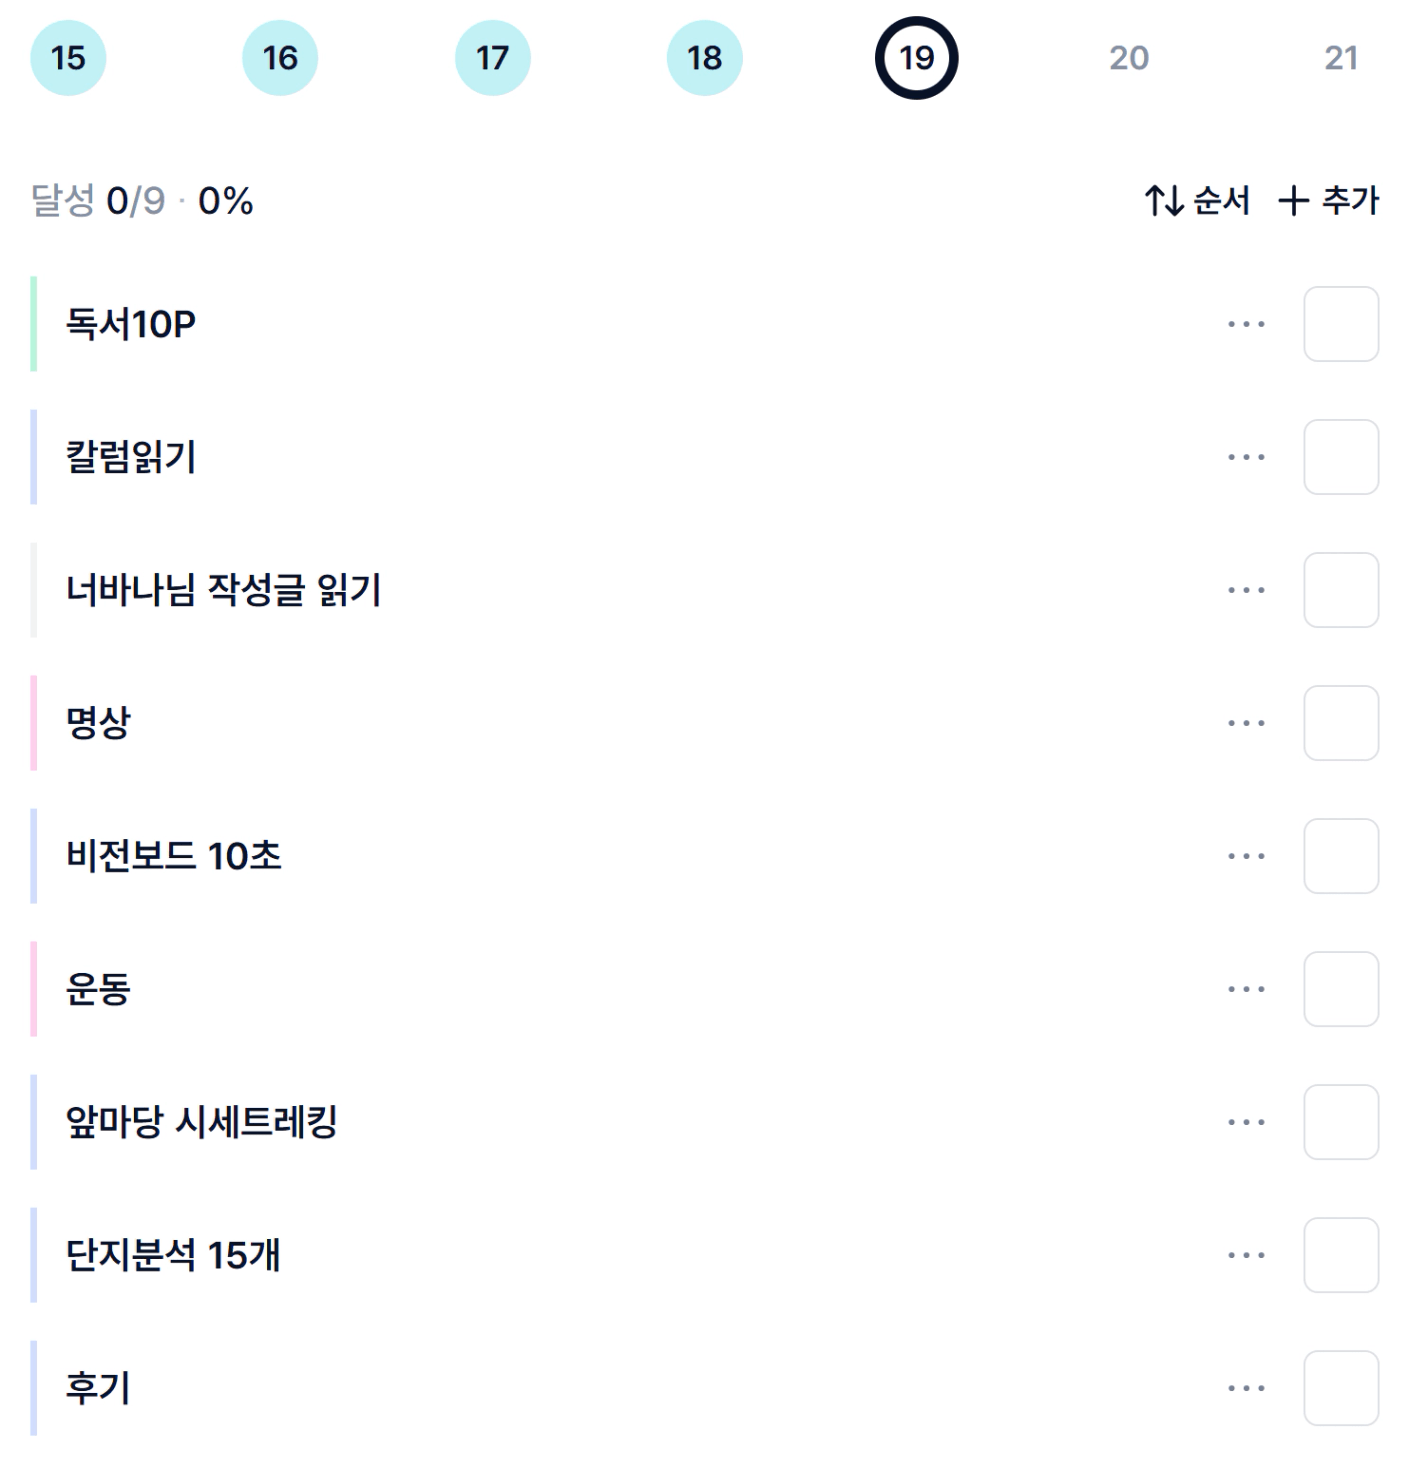Image resolution: width=1409 pixels, height=1468 pixels.
Task: Tick the checkbox for 단지분석 15개
Action: click(1341, 1255)
